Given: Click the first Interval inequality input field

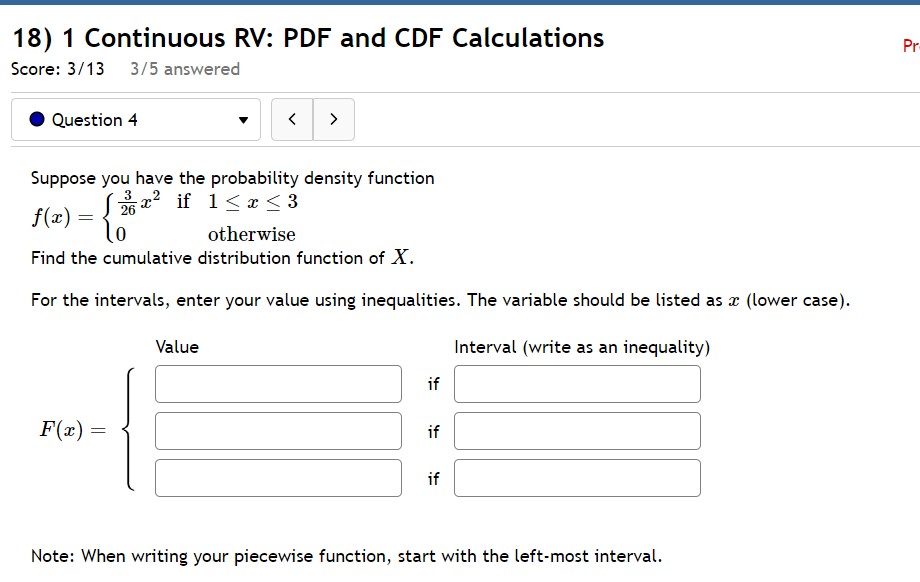Looking at the screenshot, I should 577,383.
